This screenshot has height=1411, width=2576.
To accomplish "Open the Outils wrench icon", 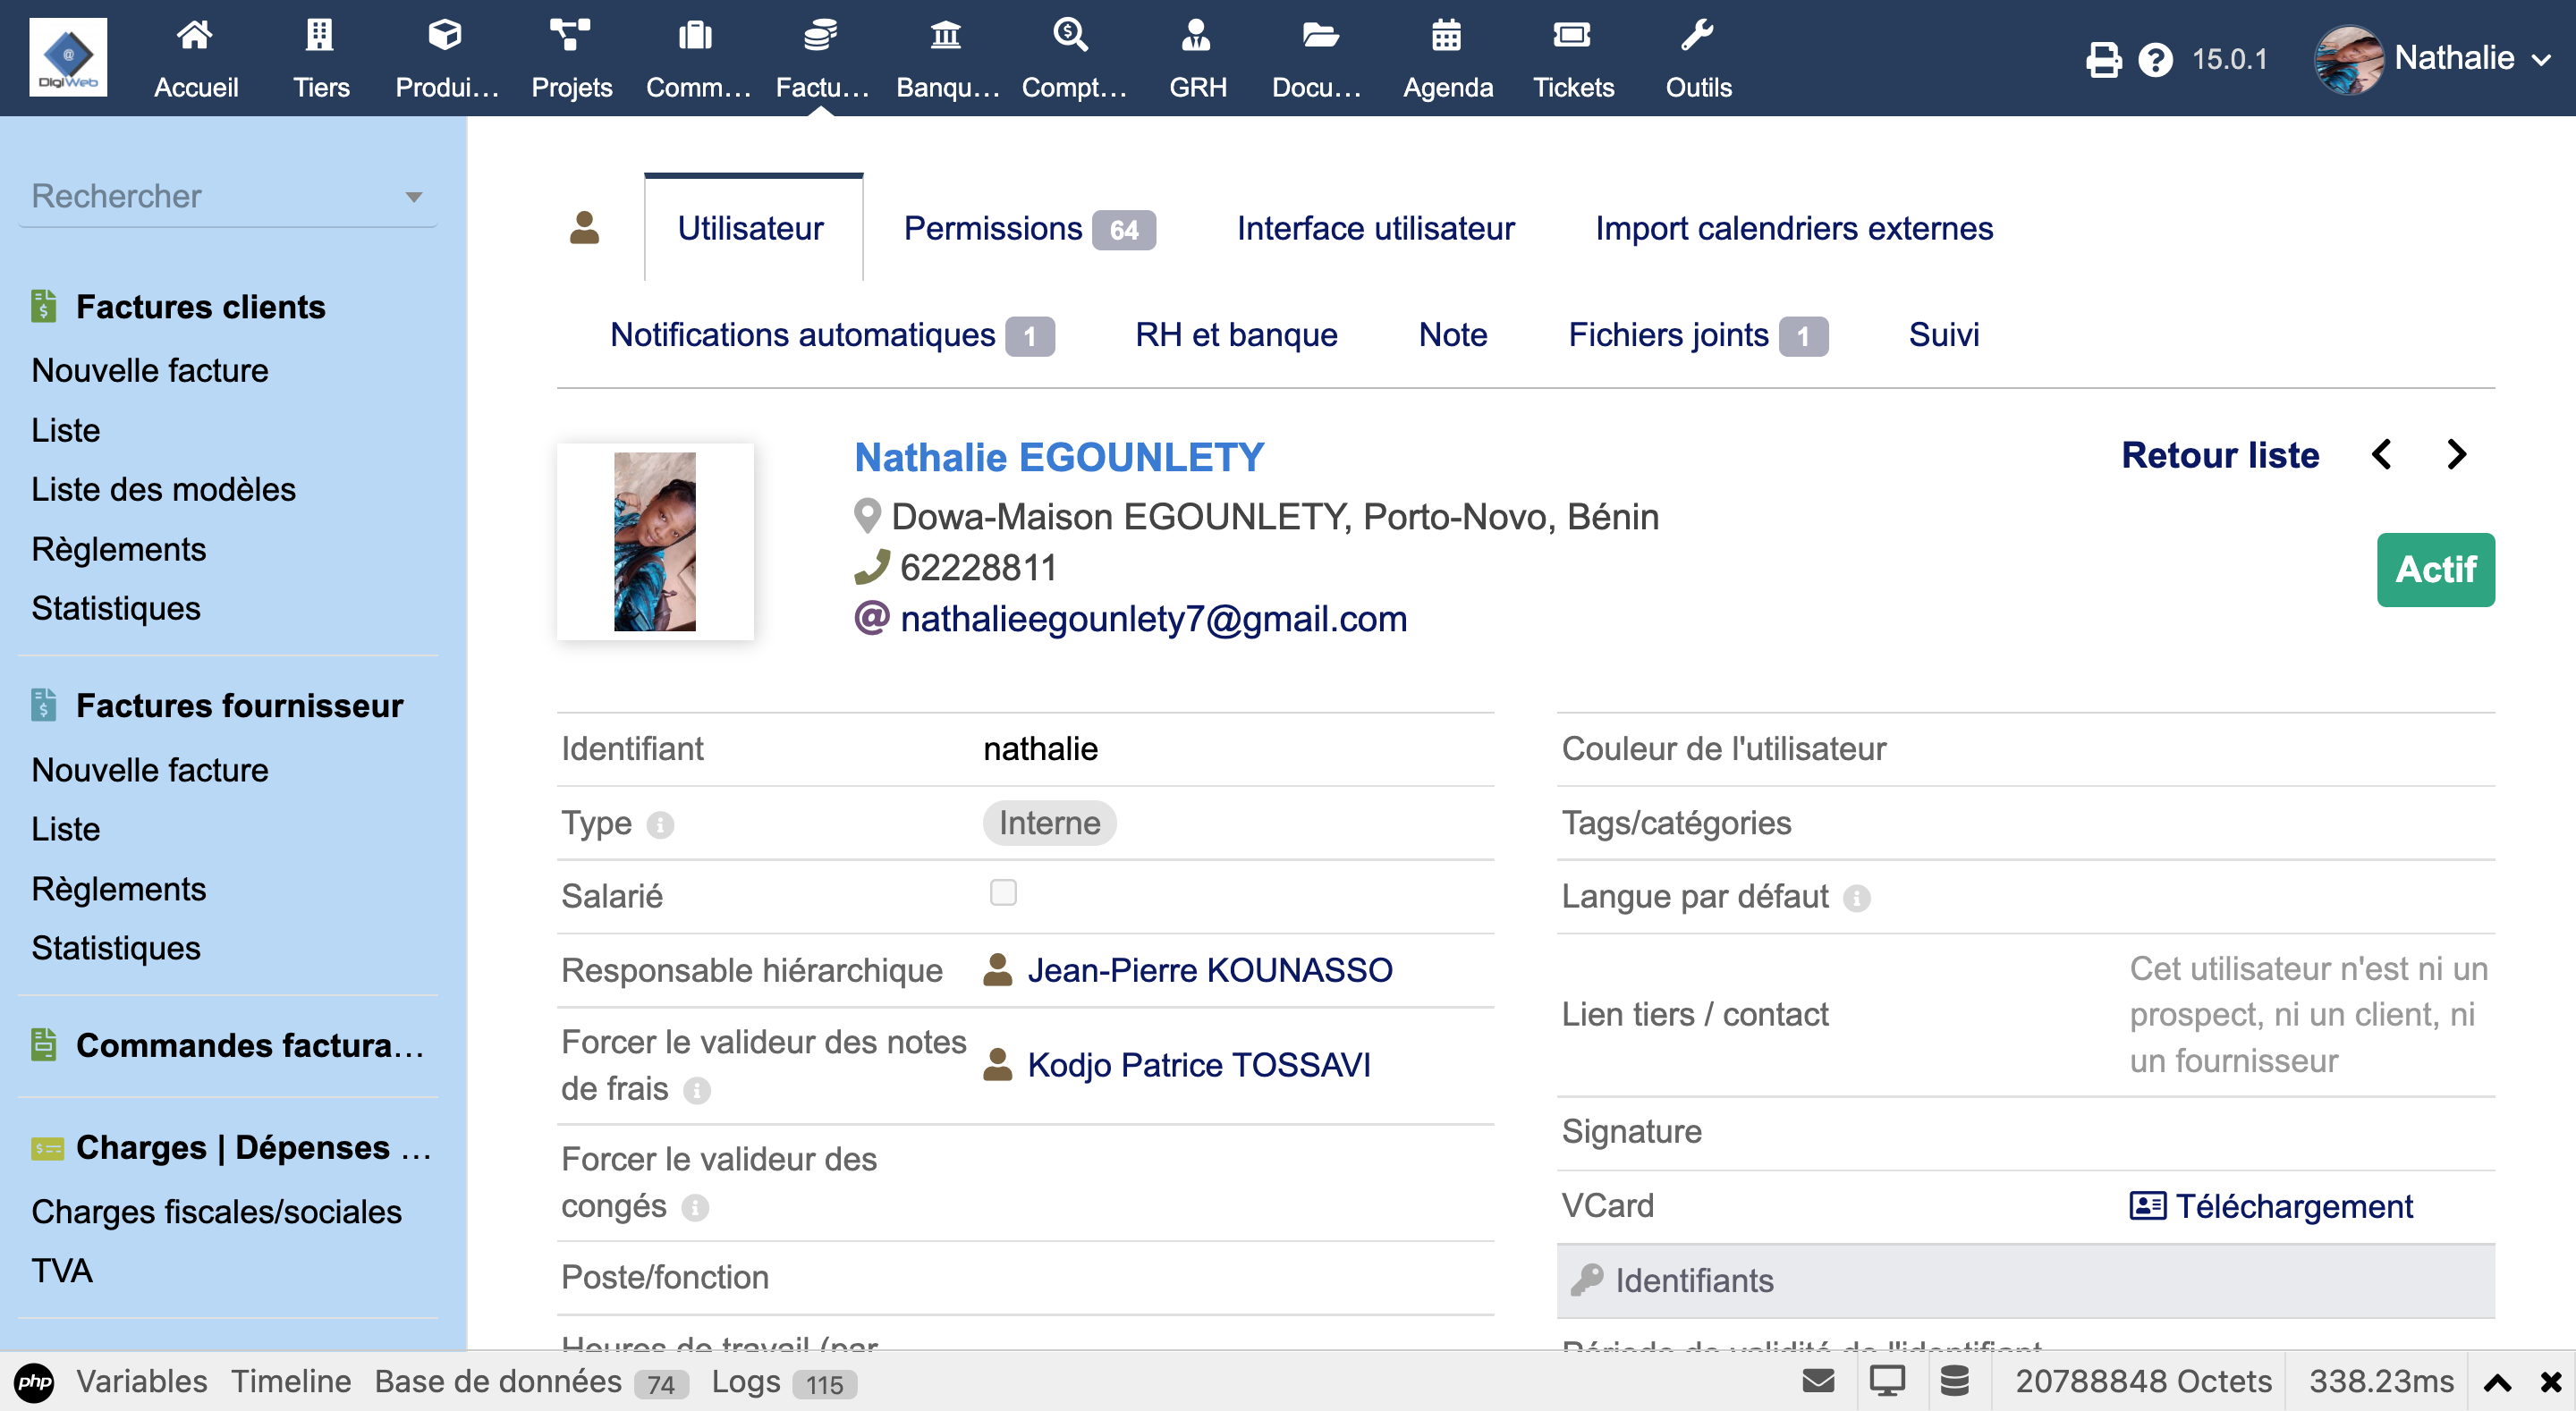I will [1697, 36].
